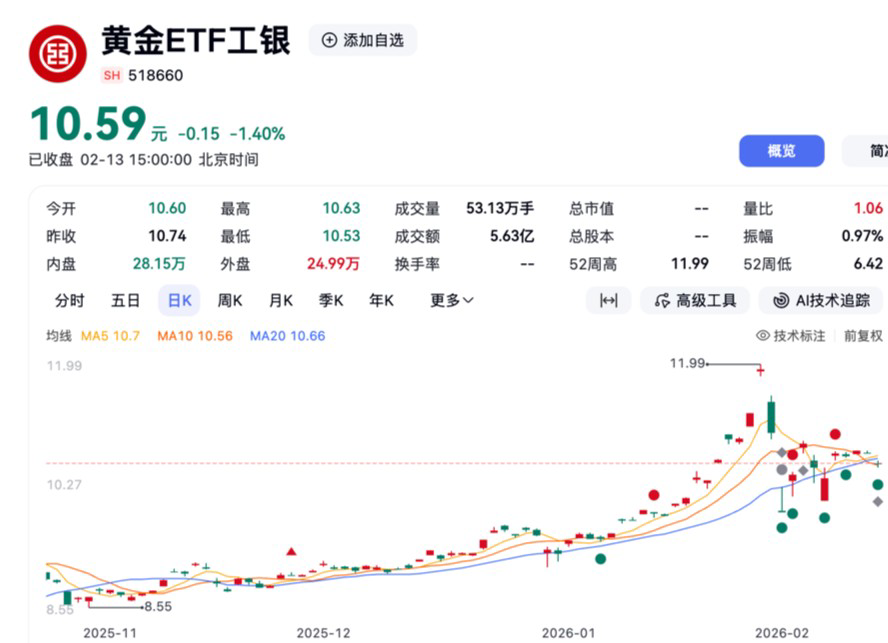Select the 周K weekly chart tab
The image size is (888, 643).
click(x=230, y=300)
